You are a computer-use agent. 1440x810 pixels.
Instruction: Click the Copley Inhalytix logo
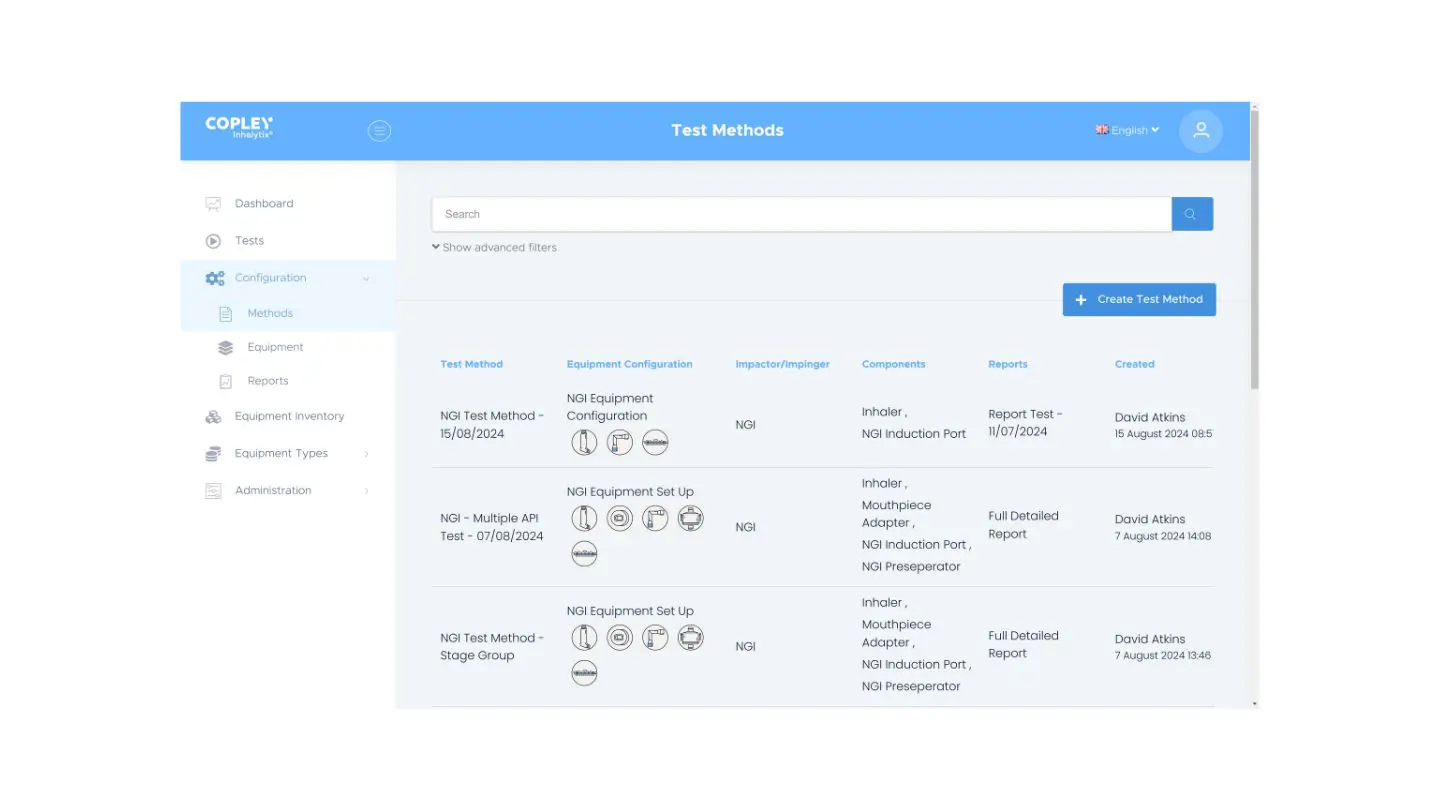(239, 127)
